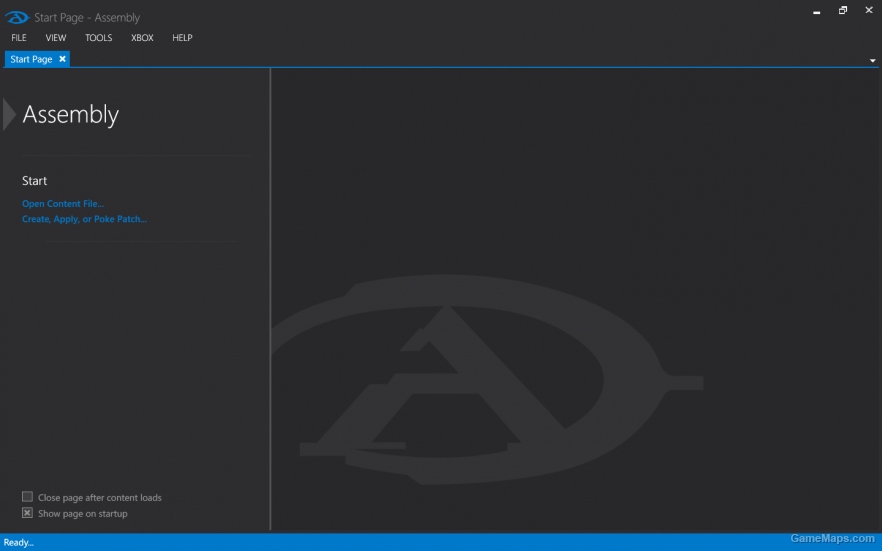This screenshot has width=882, height=551.
Task: Click the Start section heading
Action: tap(34, 180)
